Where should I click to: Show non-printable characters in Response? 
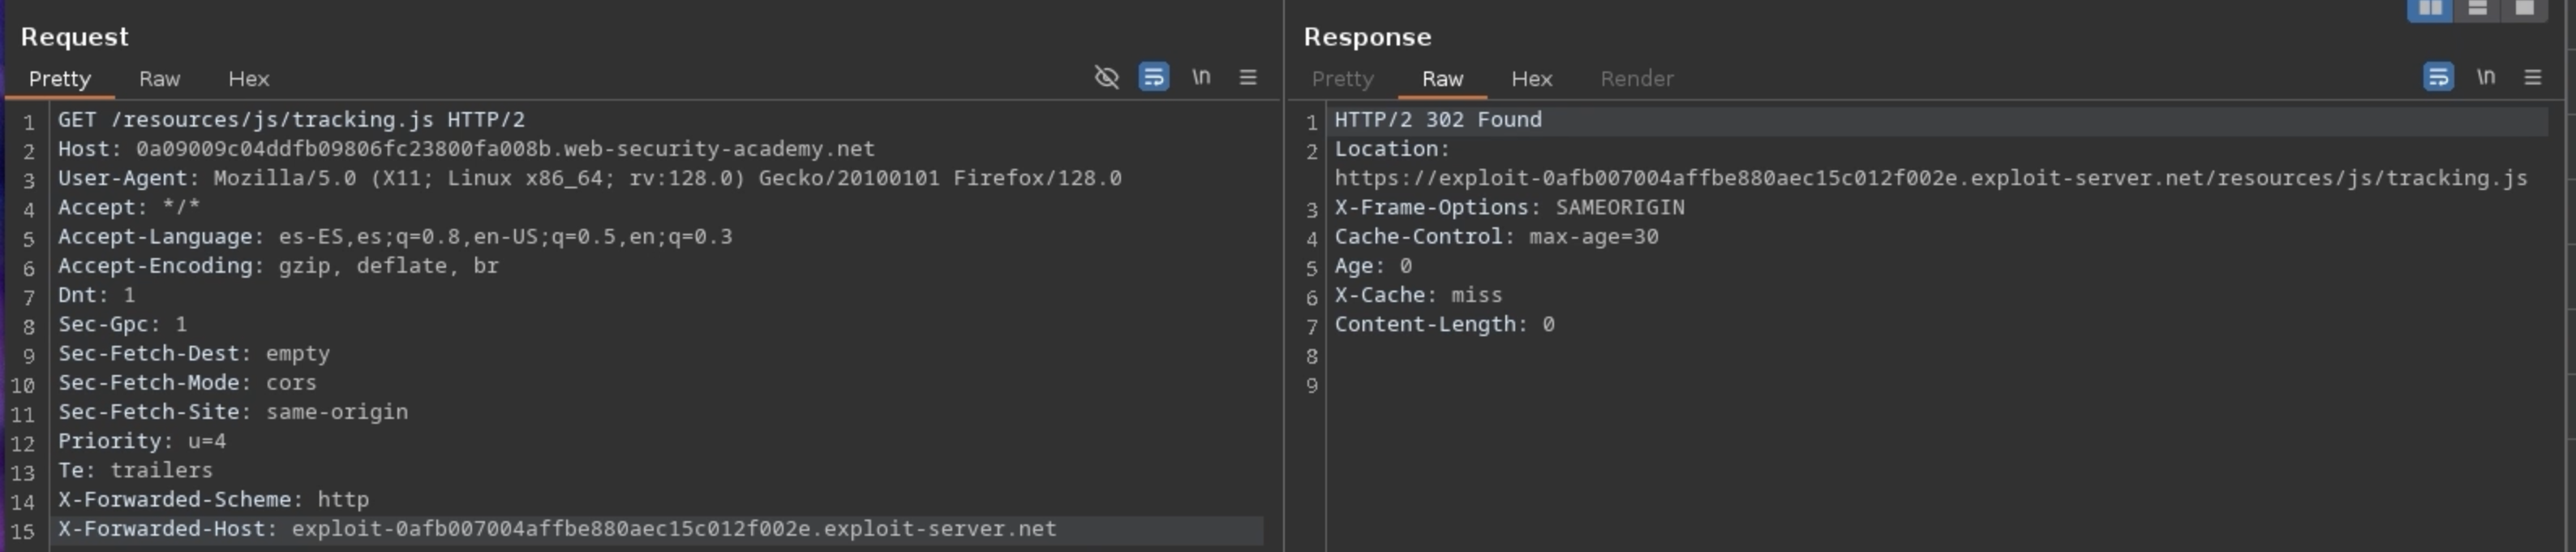coord(2486,77)
